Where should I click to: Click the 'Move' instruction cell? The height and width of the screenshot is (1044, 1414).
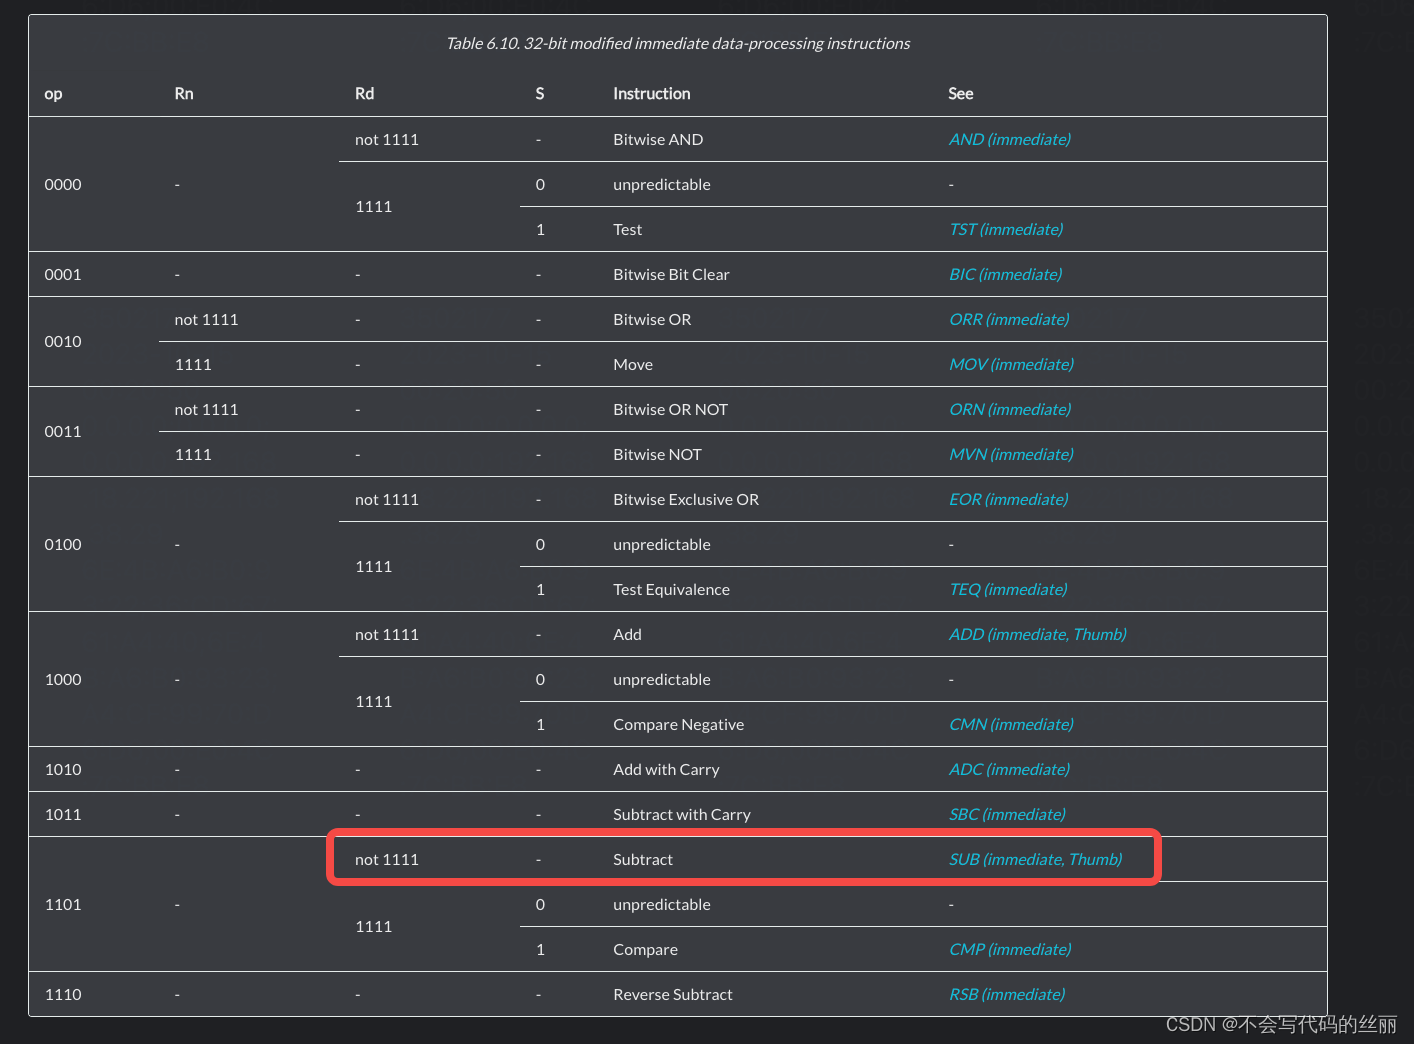[633, 365]
